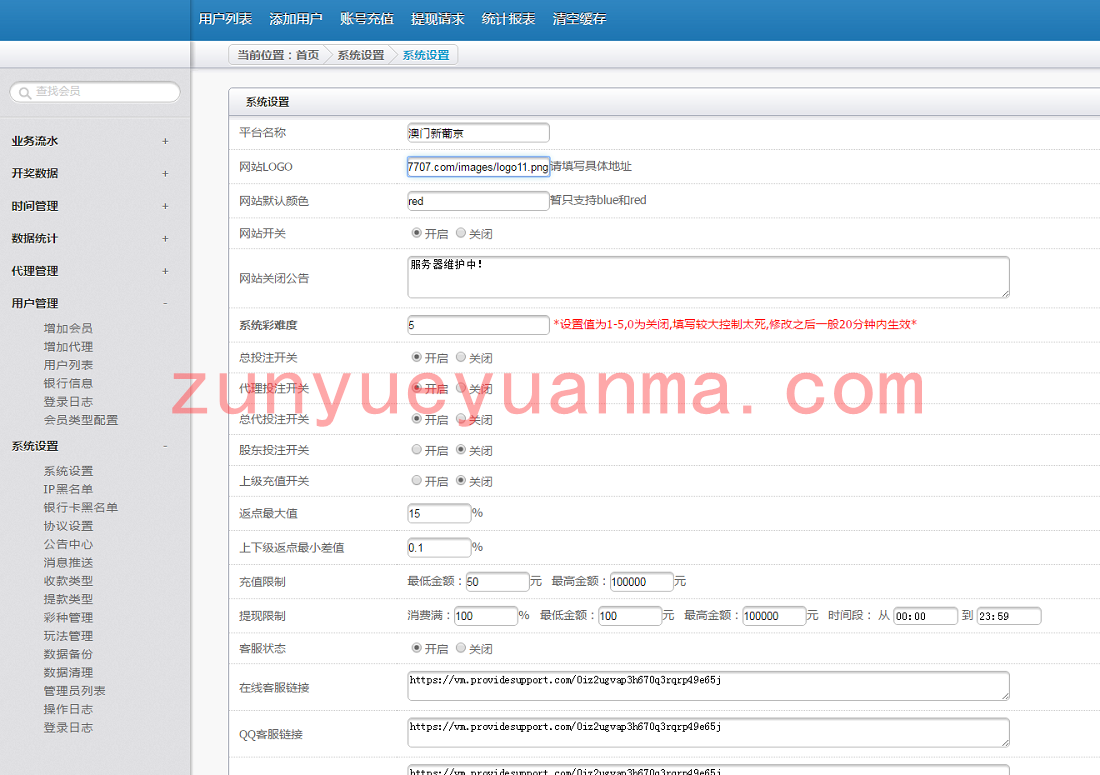
Task: Open 账号充值 in the top navigation
Action: click(x=367, y=19)
